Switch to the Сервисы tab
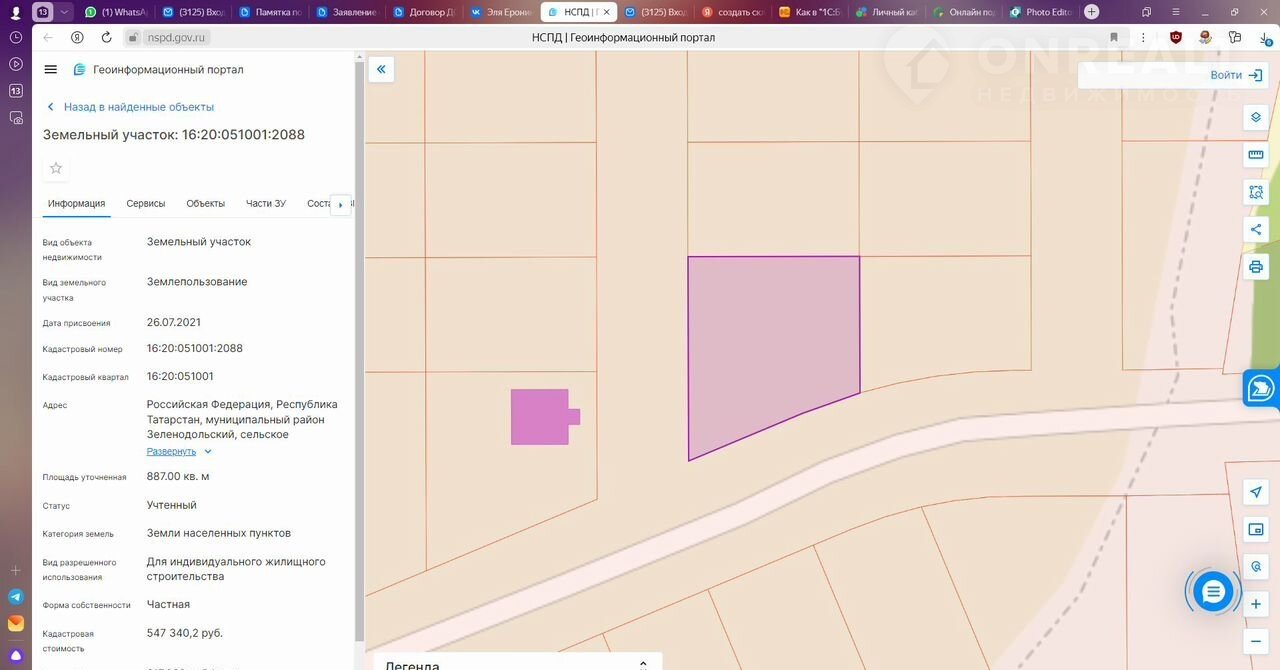Viewport: 1280px width, 670px height. tap(146, 204)
